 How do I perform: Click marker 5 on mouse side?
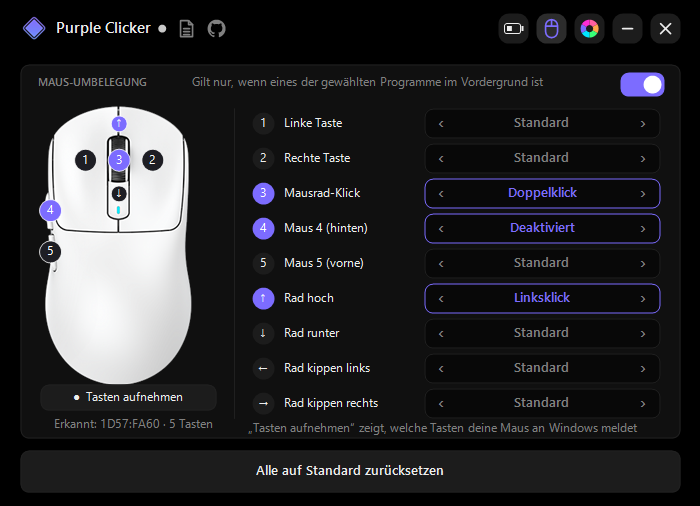(50, 251)
